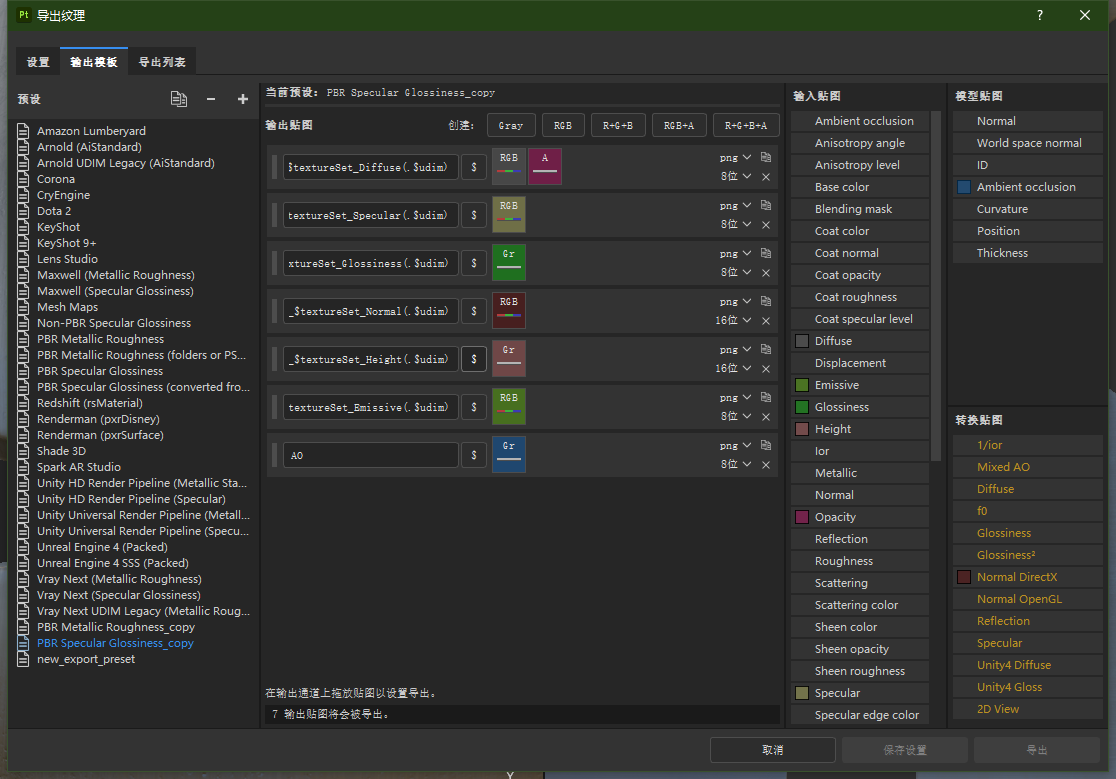The height and width of the screenshot is (779, 1116).
Task: Open 16-bit depth dropdown for Normal row
Action: pos(733,320)
